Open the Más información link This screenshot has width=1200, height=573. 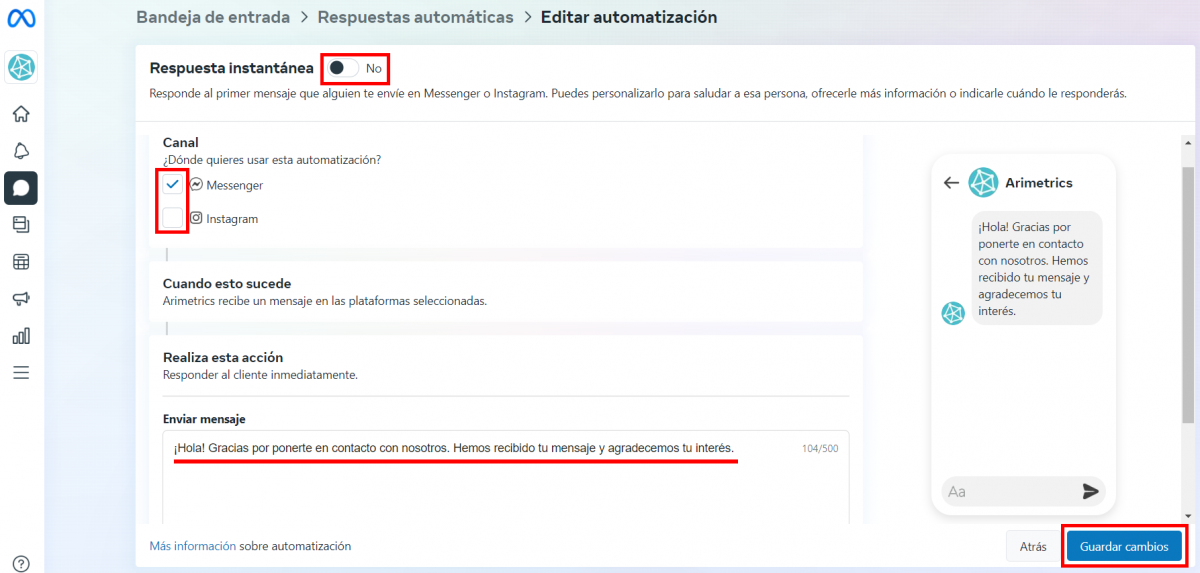tap(193, 546)
